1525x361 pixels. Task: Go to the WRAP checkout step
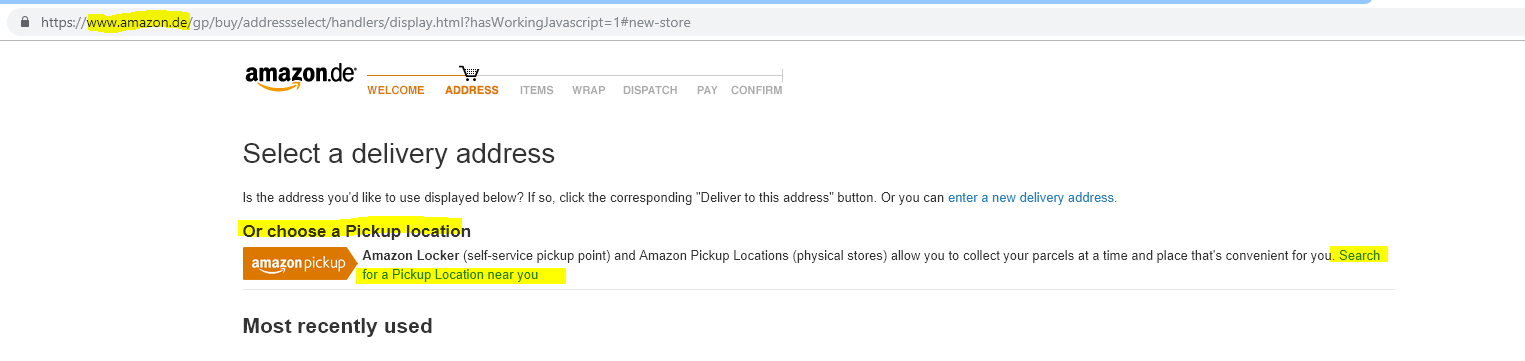click(589, 91)
